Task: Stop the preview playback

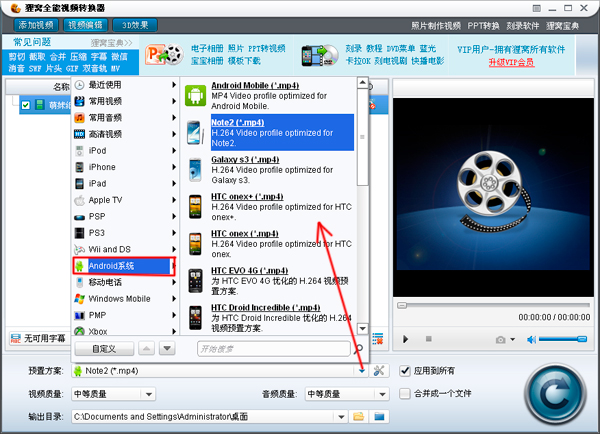Action: tap(429, 339)
